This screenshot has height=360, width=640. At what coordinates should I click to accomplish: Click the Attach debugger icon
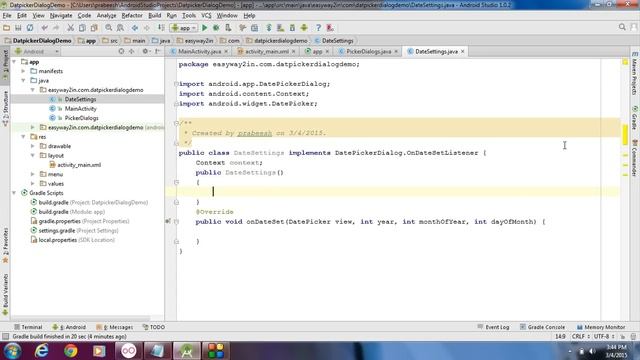click(228, 28)
